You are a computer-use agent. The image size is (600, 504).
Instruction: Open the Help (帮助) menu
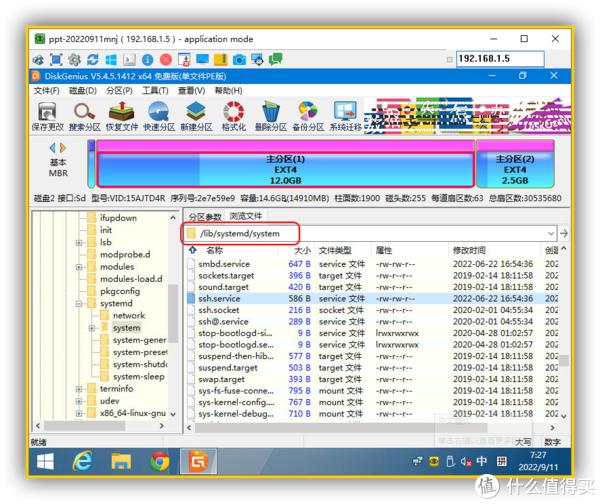pyautogui.click(x=228, y=91)
